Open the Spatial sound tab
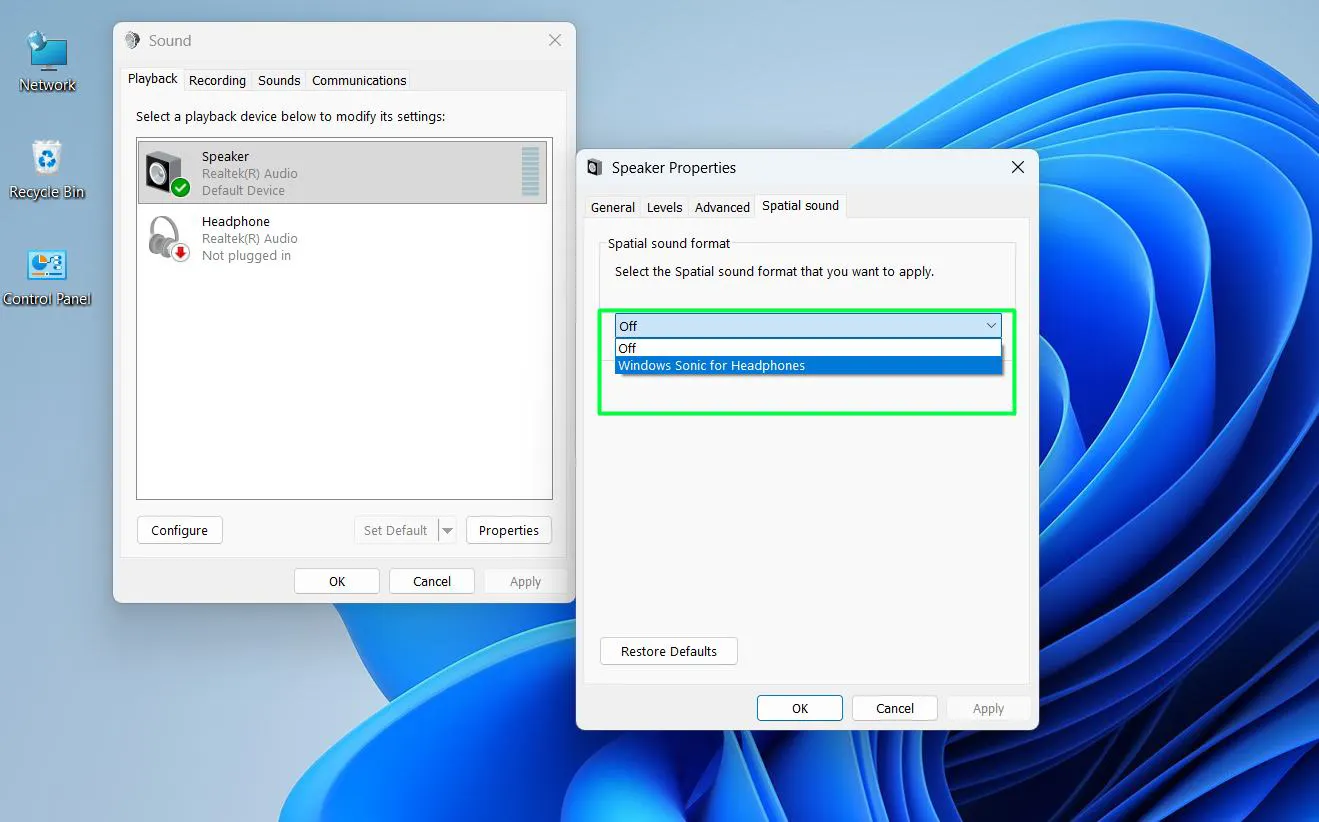This screenshot has height=822, width=1319. [800, 206]
